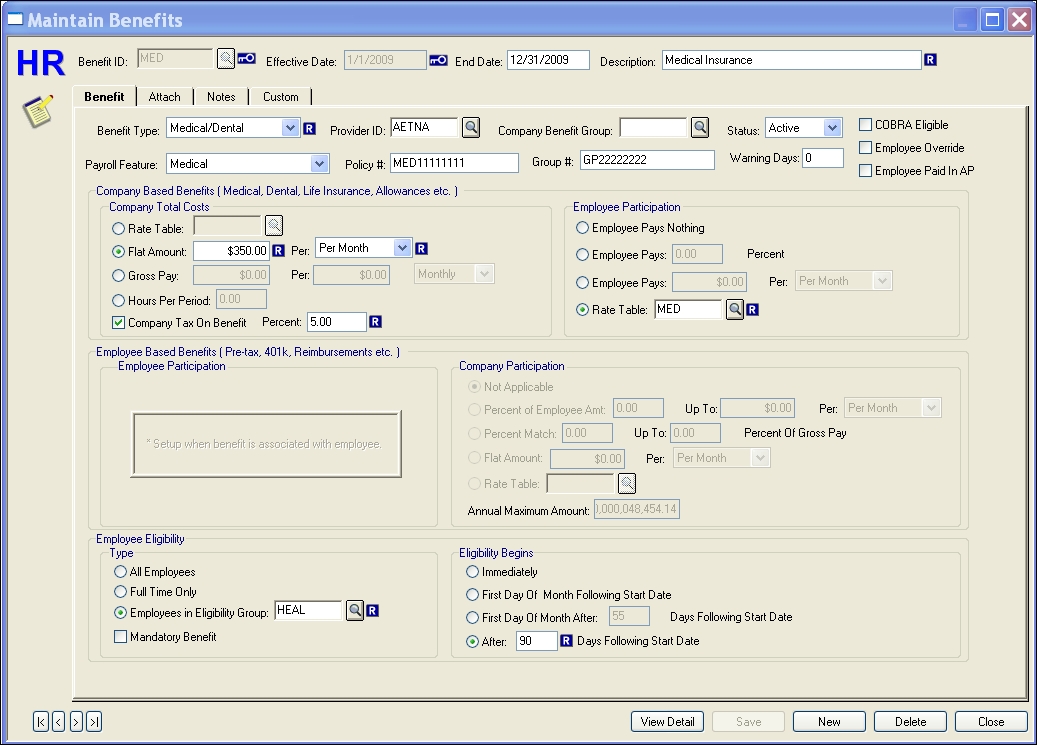
Task: Click the Company Benefit Group input field
Action: coord(653,127)
